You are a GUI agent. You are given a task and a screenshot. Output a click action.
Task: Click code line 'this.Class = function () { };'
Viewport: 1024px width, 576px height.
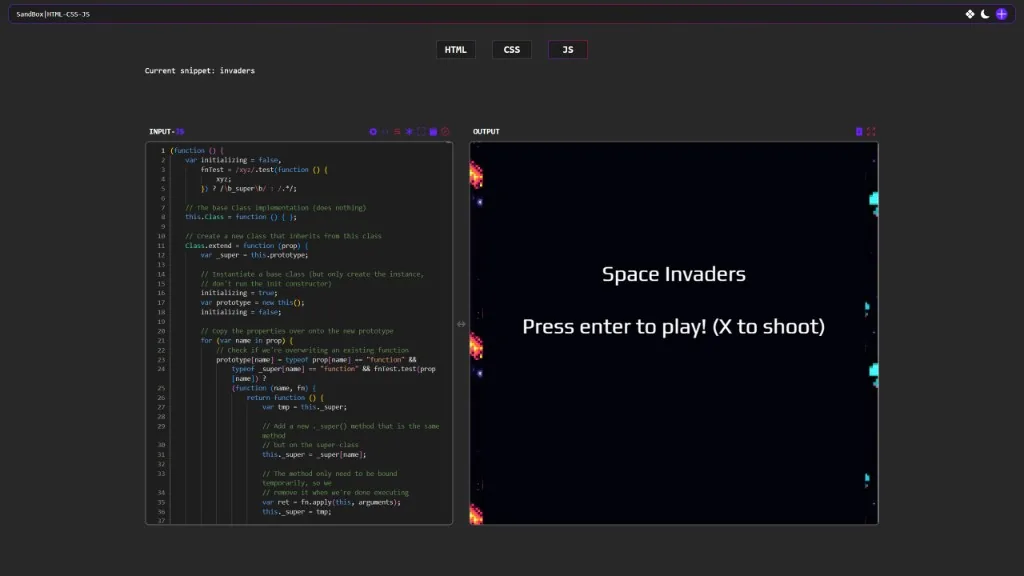(x=240, y=217)
